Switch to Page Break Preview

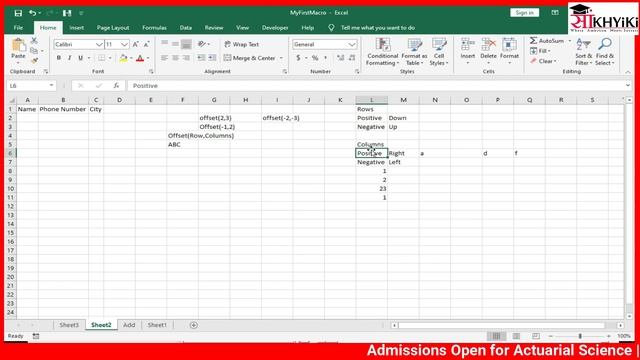(x=536, y=336)
